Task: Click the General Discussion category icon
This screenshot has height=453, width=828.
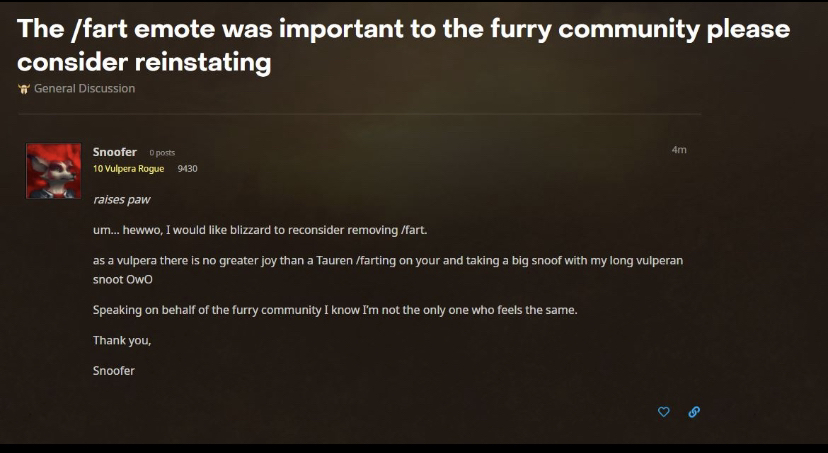Action: point(23,89)
